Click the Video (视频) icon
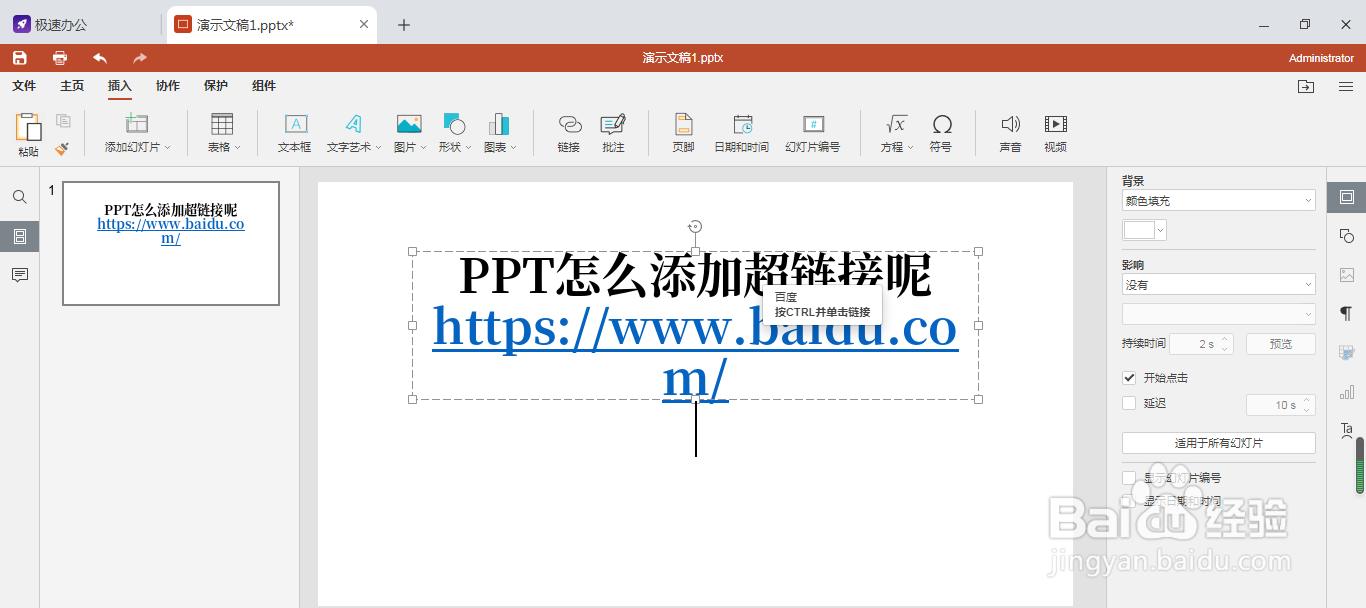 coord(1055,124)
